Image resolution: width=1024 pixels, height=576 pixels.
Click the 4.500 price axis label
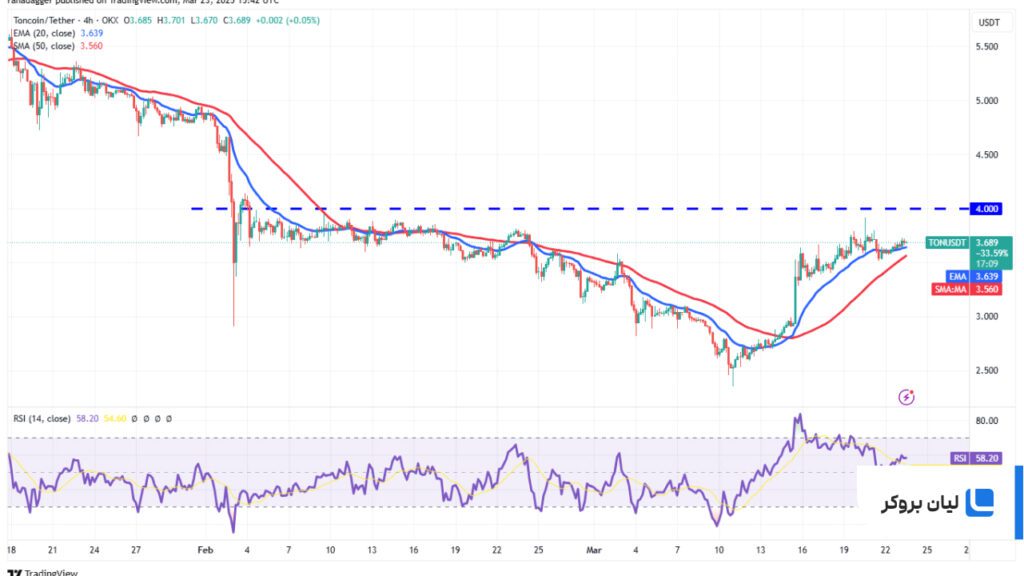tap(987, 155)
